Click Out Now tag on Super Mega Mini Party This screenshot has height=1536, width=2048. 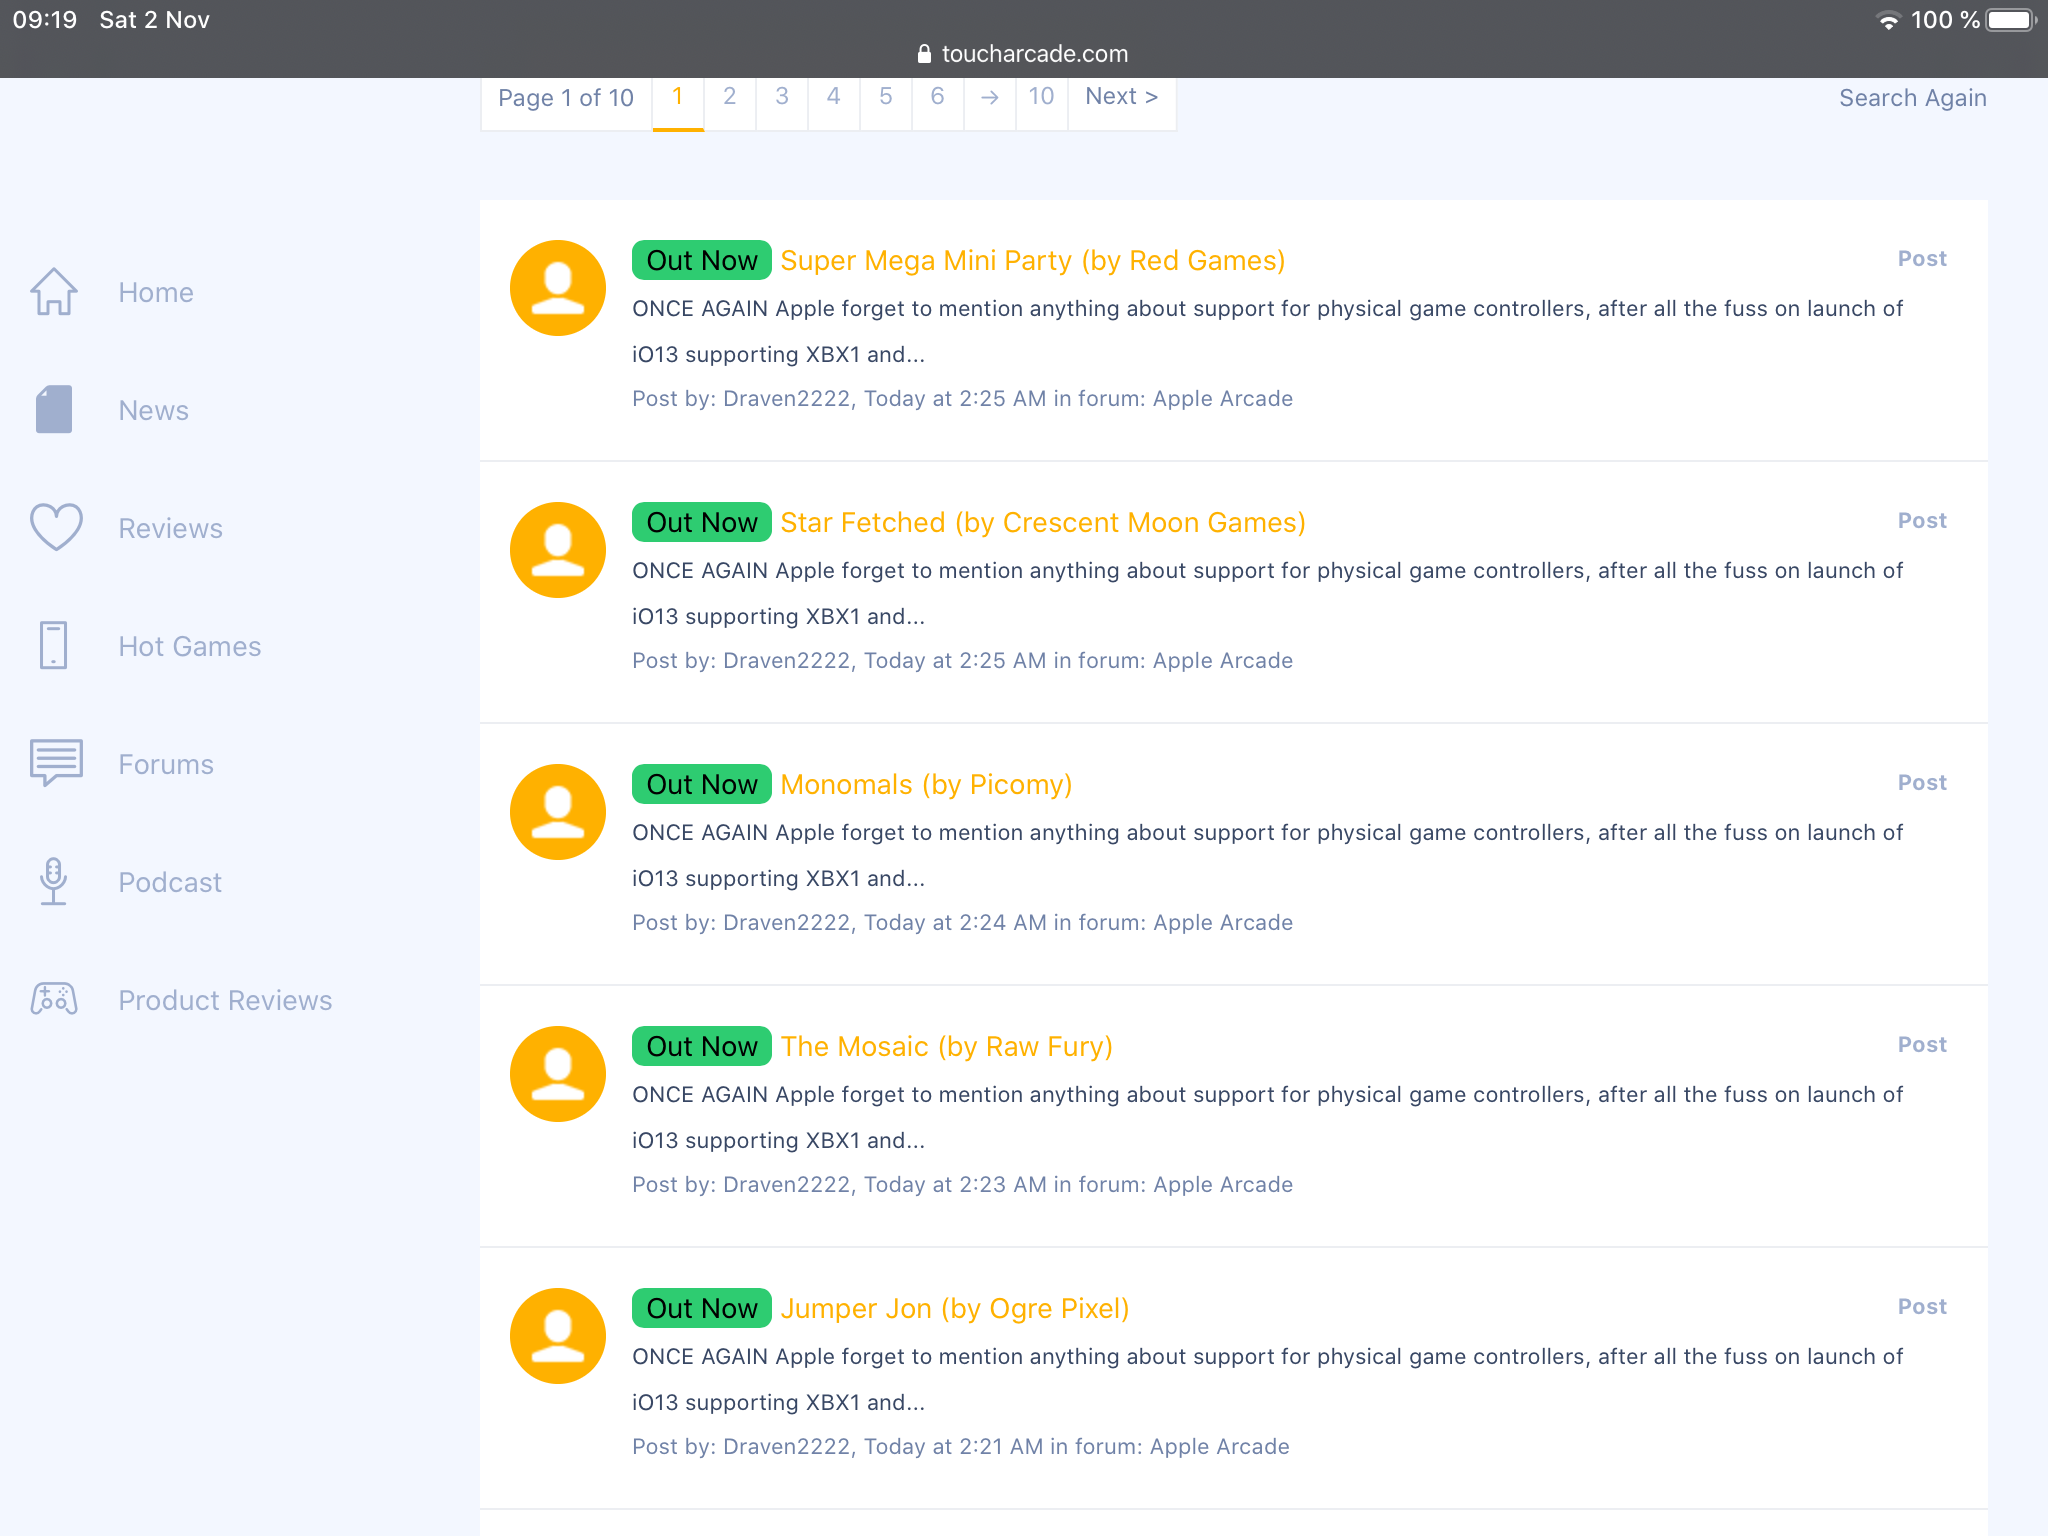[x=702, y=260]
